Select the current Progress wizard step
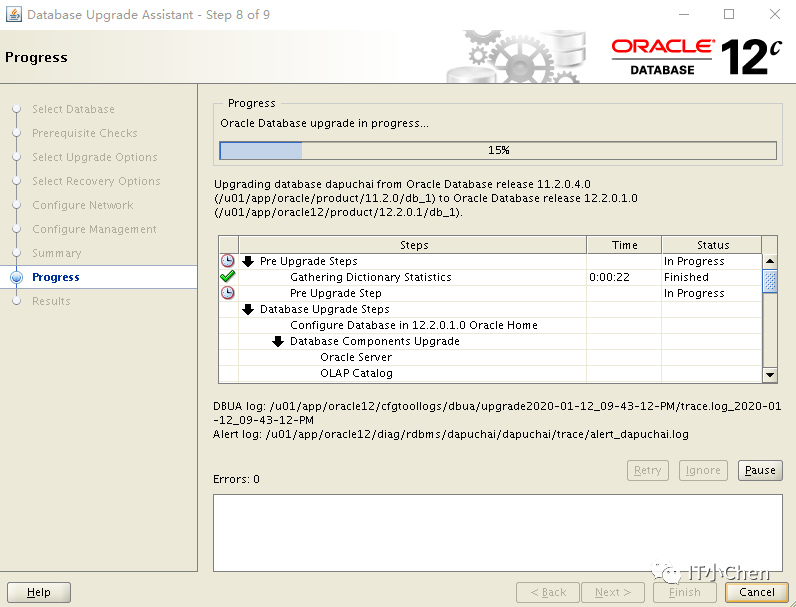The height and width of the screenshot is (607, 796). 56,277
